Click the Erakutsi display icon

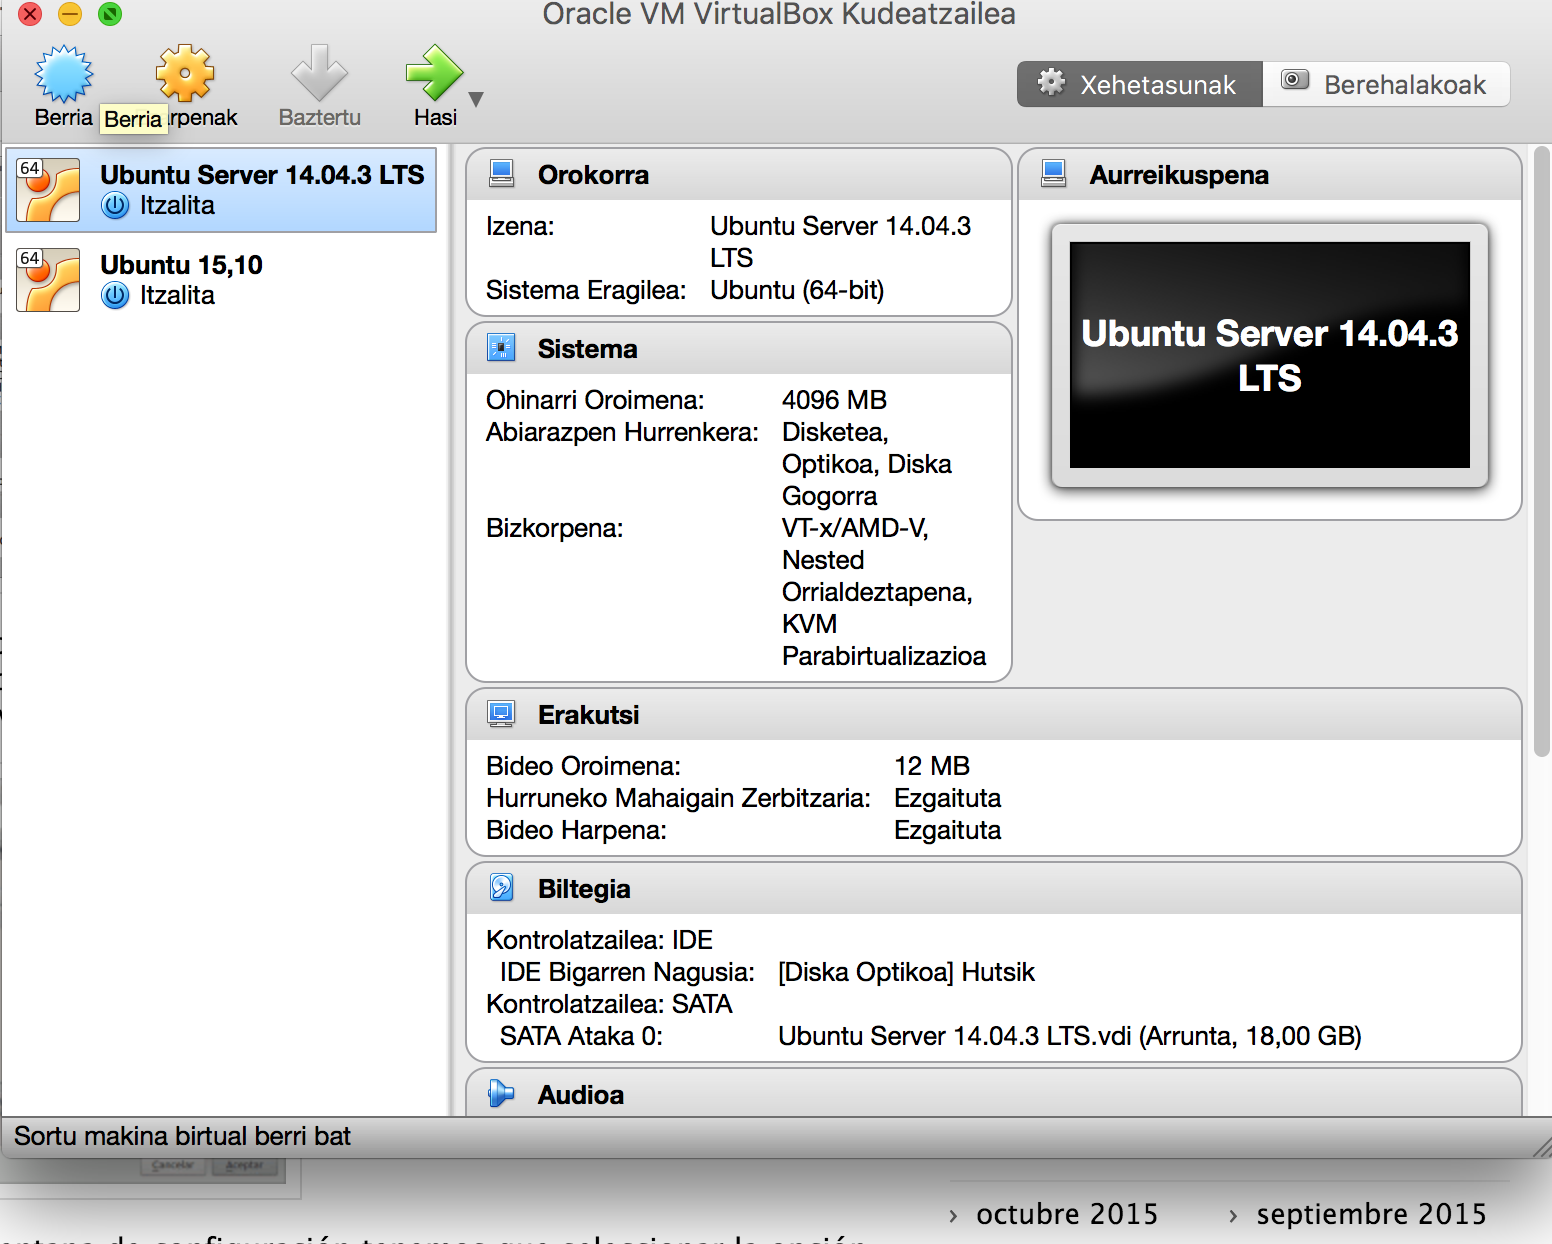pos(501,715)
